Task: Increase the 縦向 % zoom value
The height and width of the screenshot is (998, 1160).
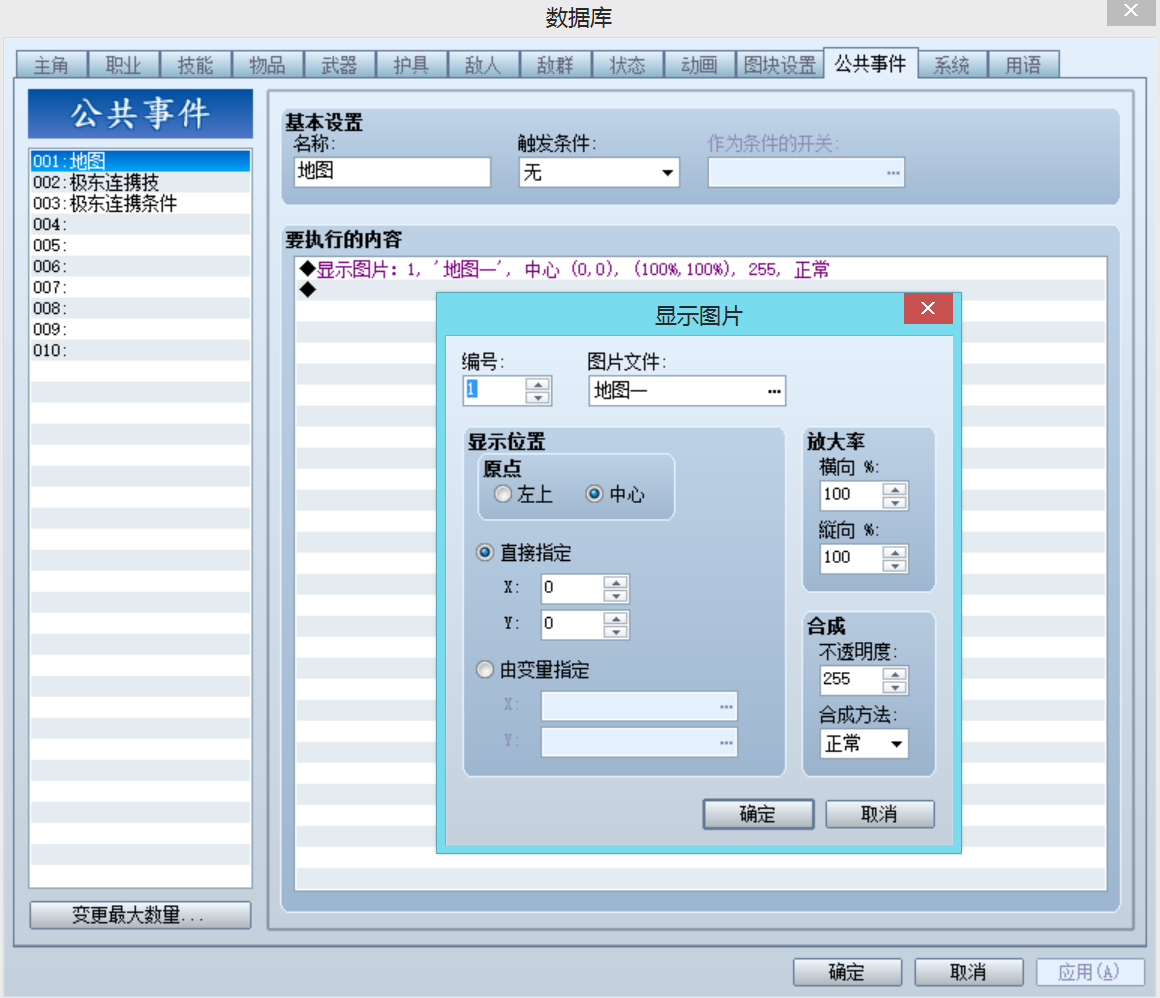Action: pyautogui.click(x=894, y=552)
